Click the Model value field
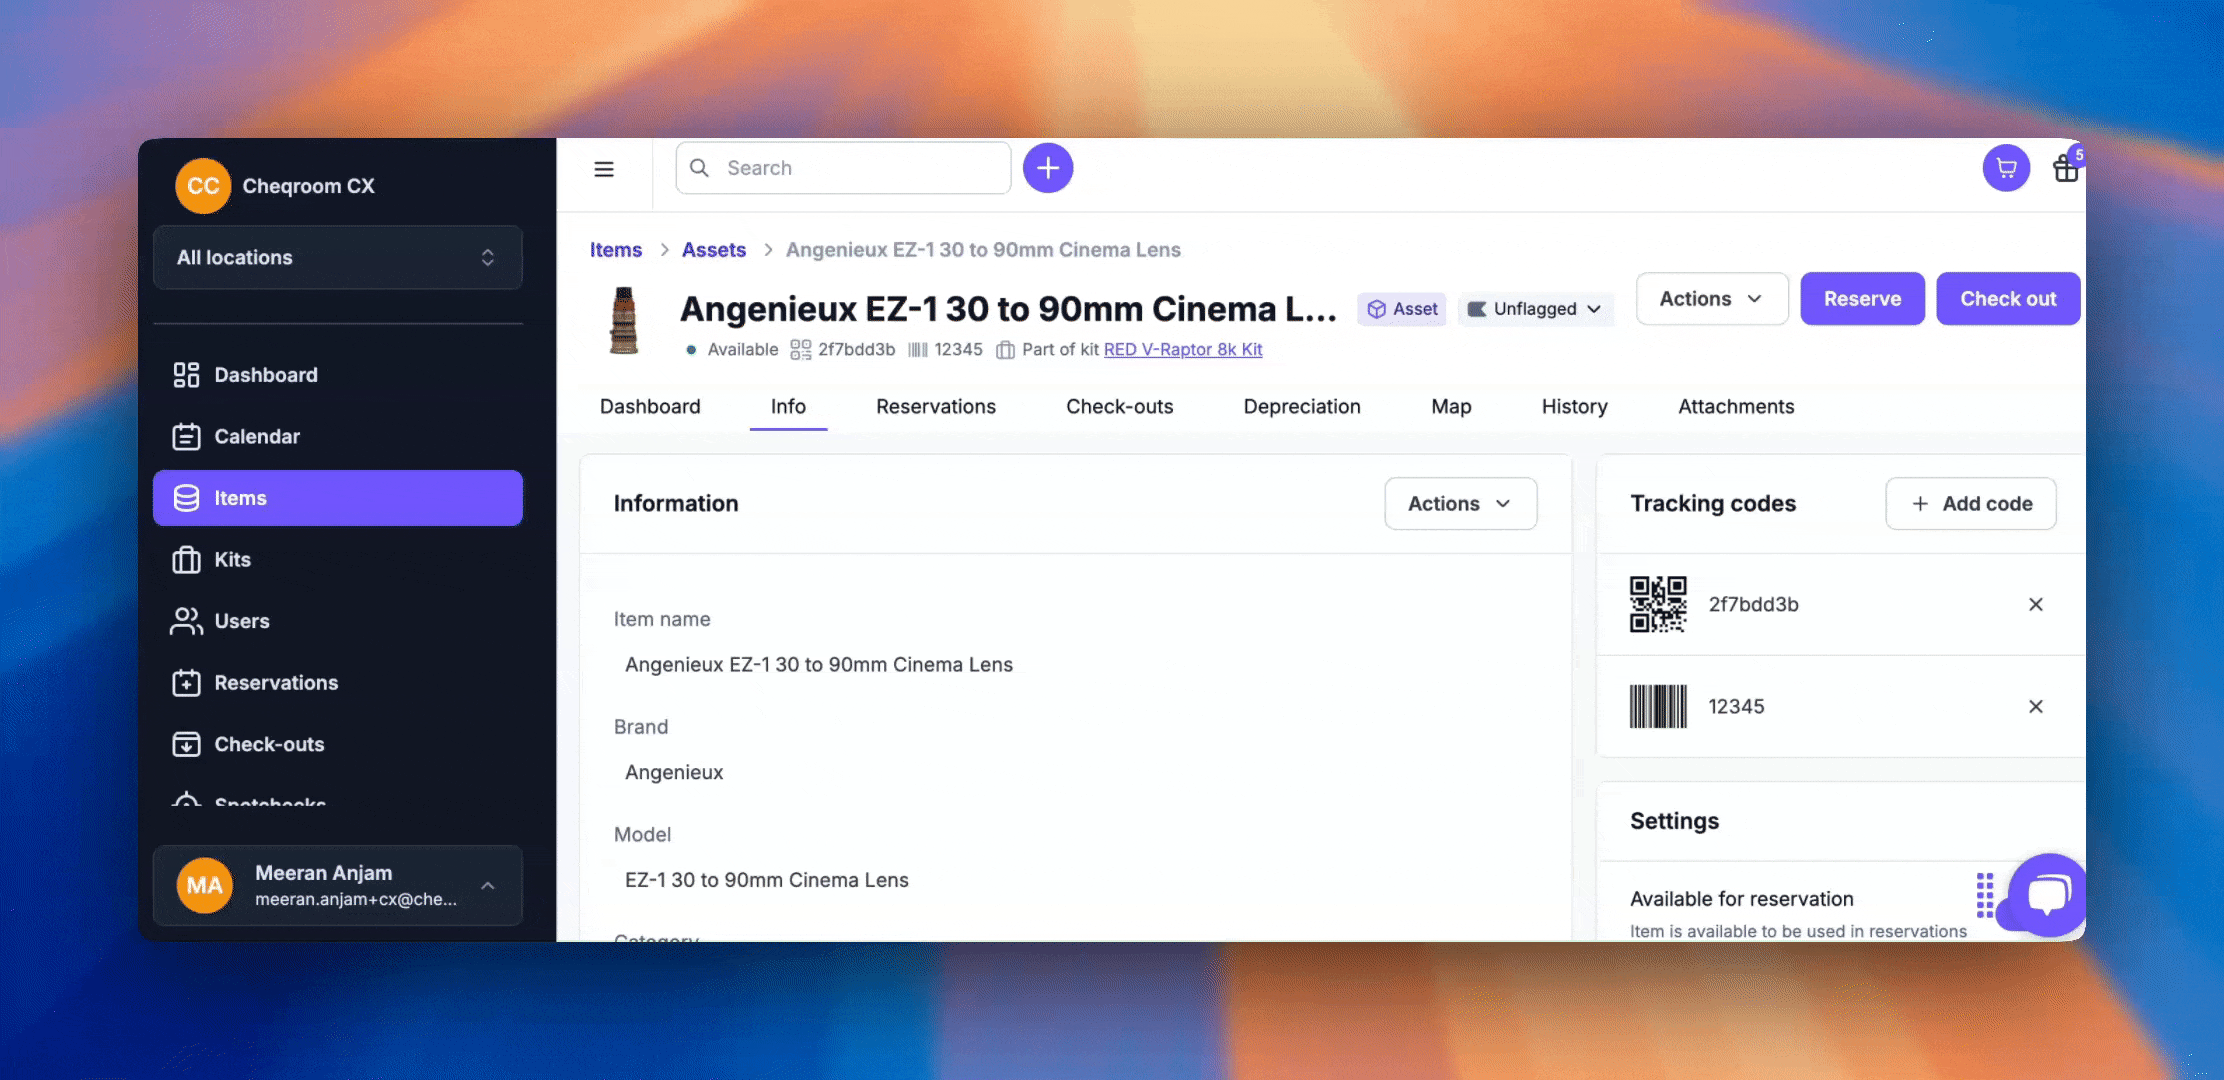Screen dimensions: 2224x1080 (x=767, y=881)
